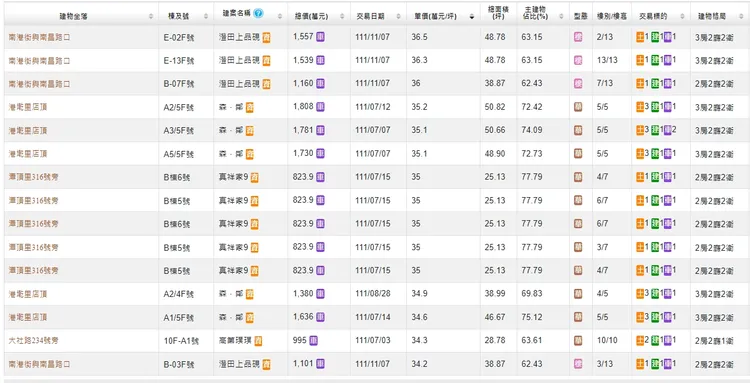
Task: Open address link in the A2/5F號 row
Action: (28, 108)
